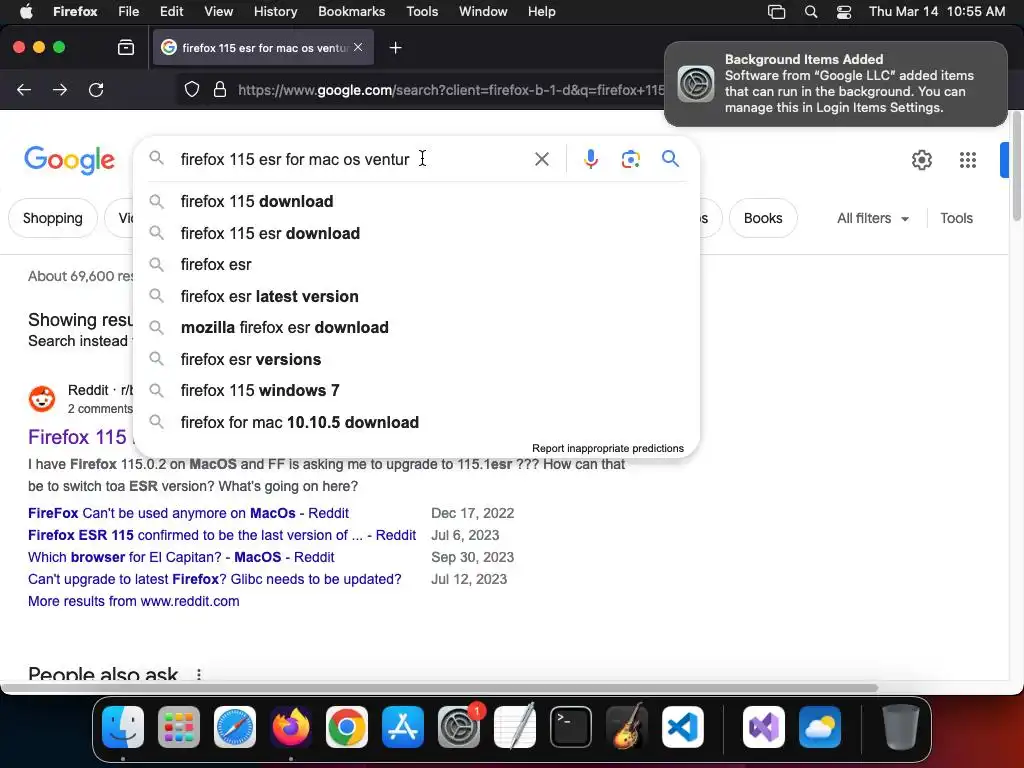Open Google quick settings gear

(x=921, y=160)
